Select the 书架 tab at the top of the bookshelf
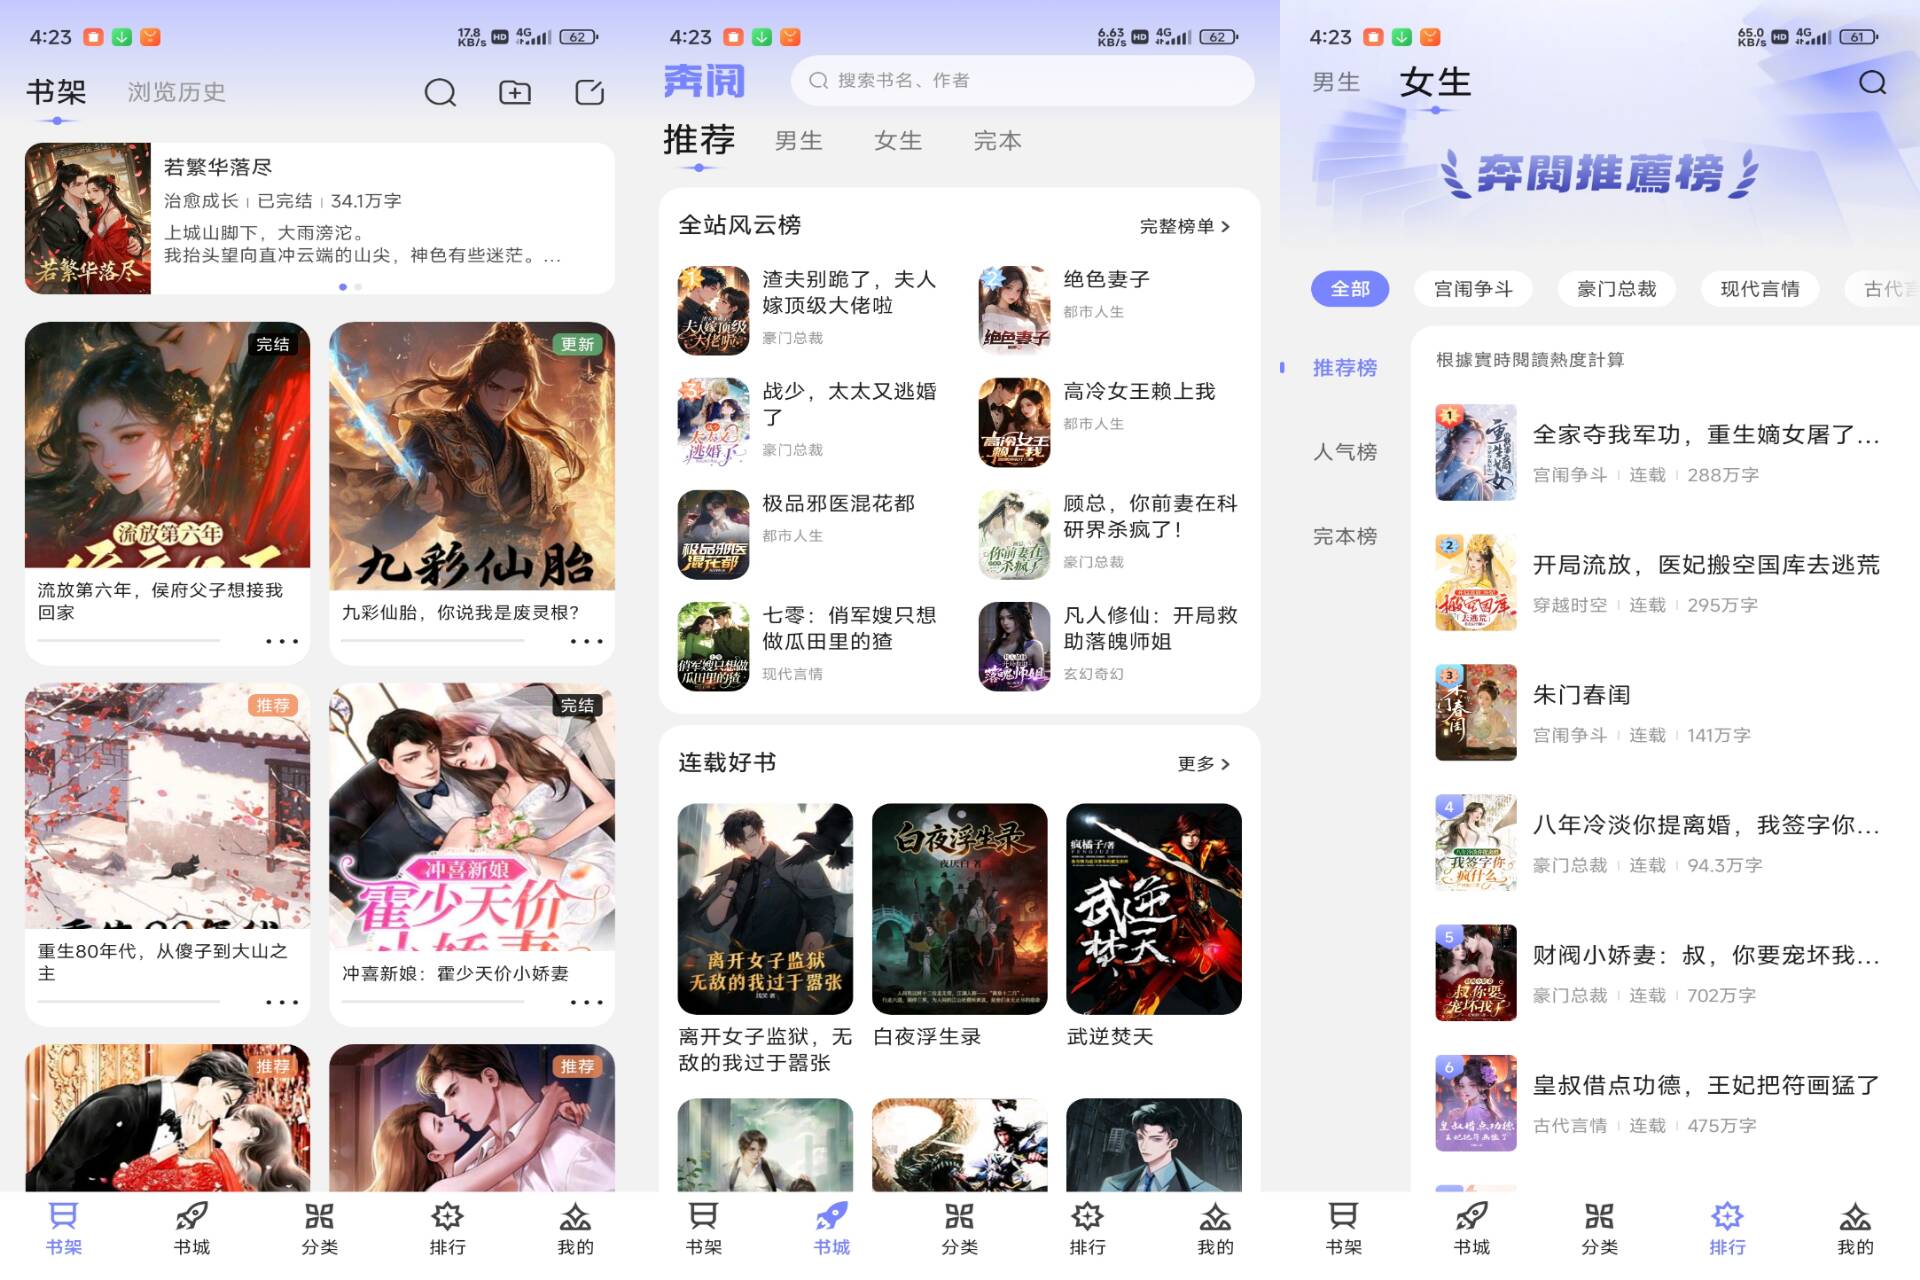Viewport: 1920px width, 1280px height. pyautogui.click(x=56, y=92)
